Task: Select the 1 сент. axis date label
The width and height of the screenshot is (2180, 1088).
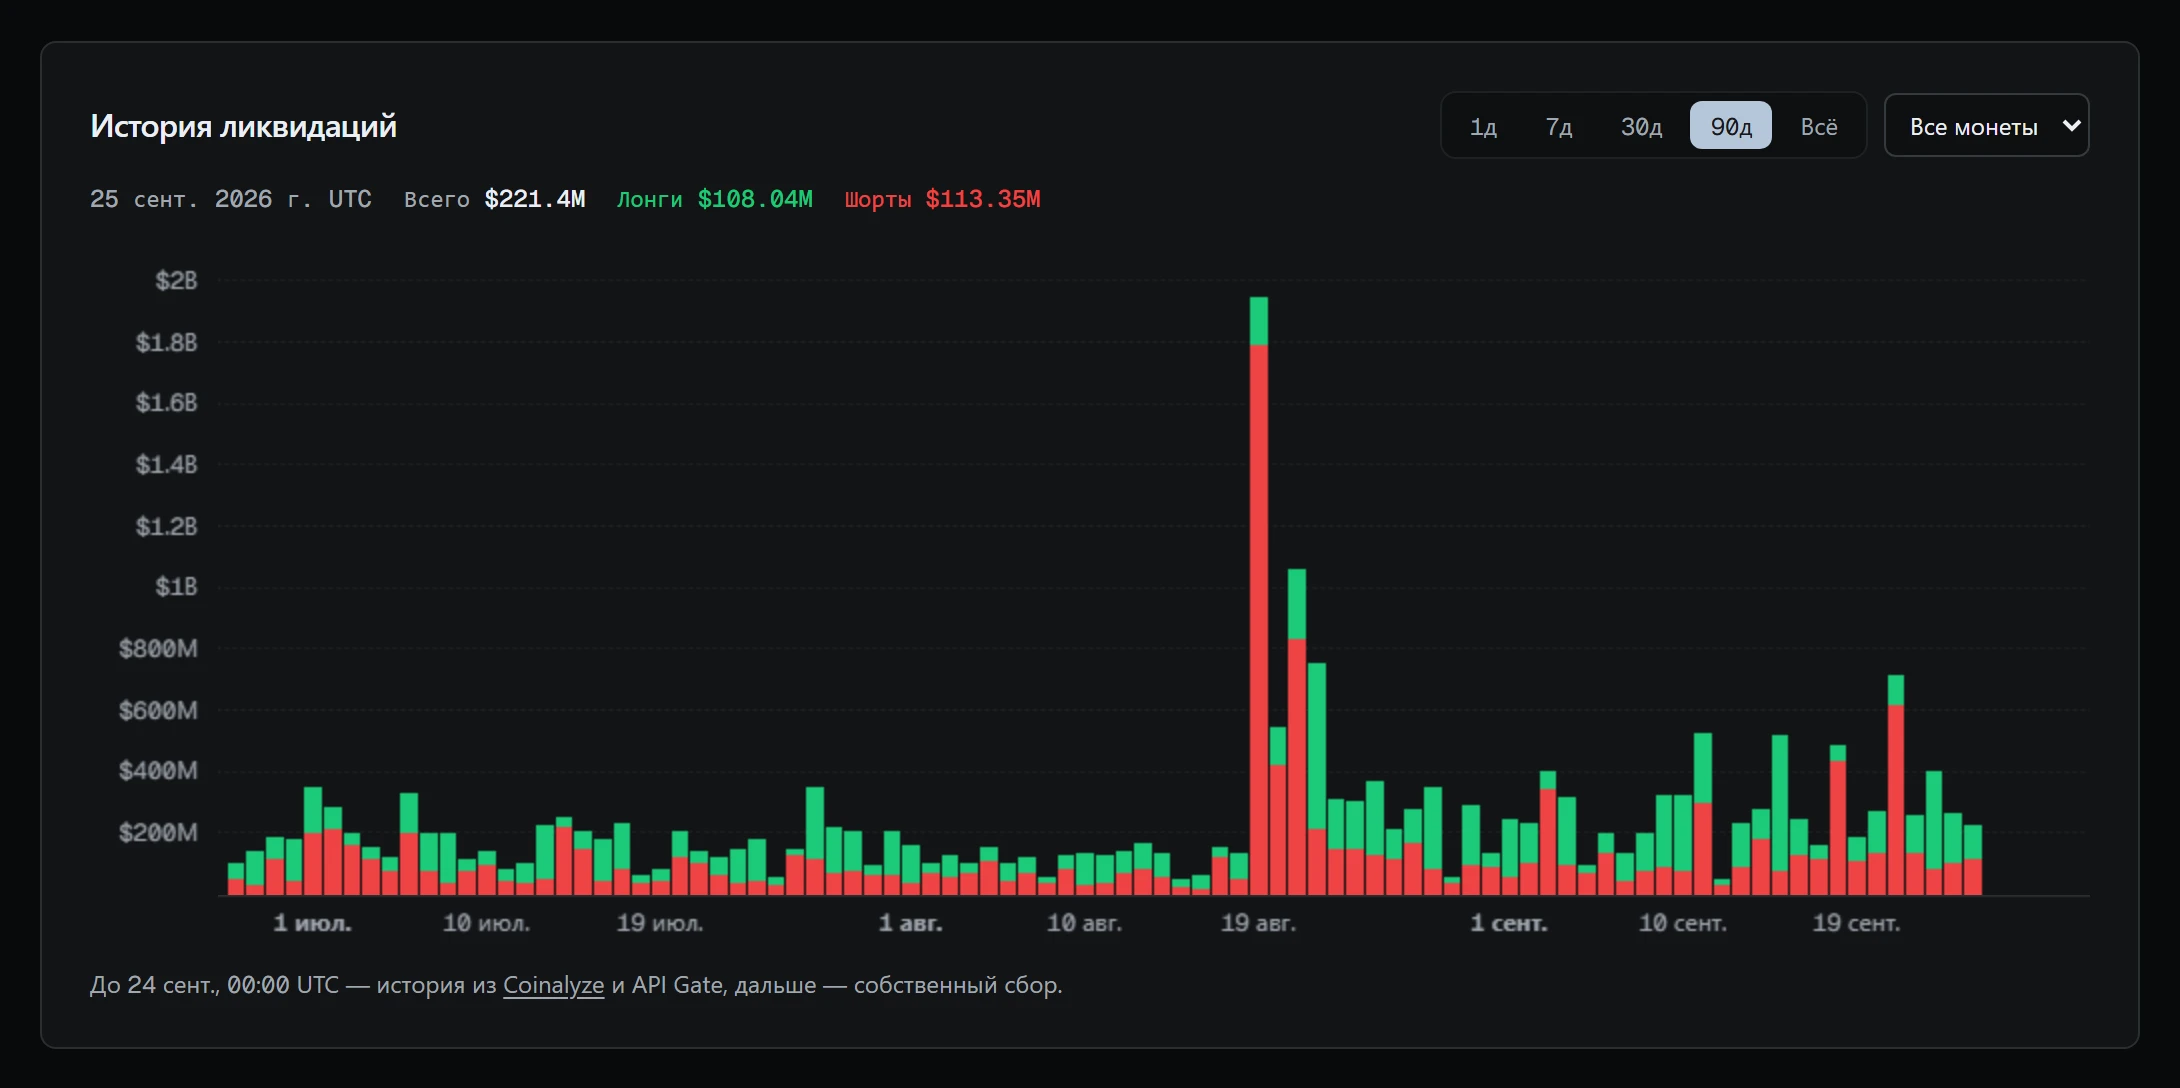Action: pos(1509,923)
